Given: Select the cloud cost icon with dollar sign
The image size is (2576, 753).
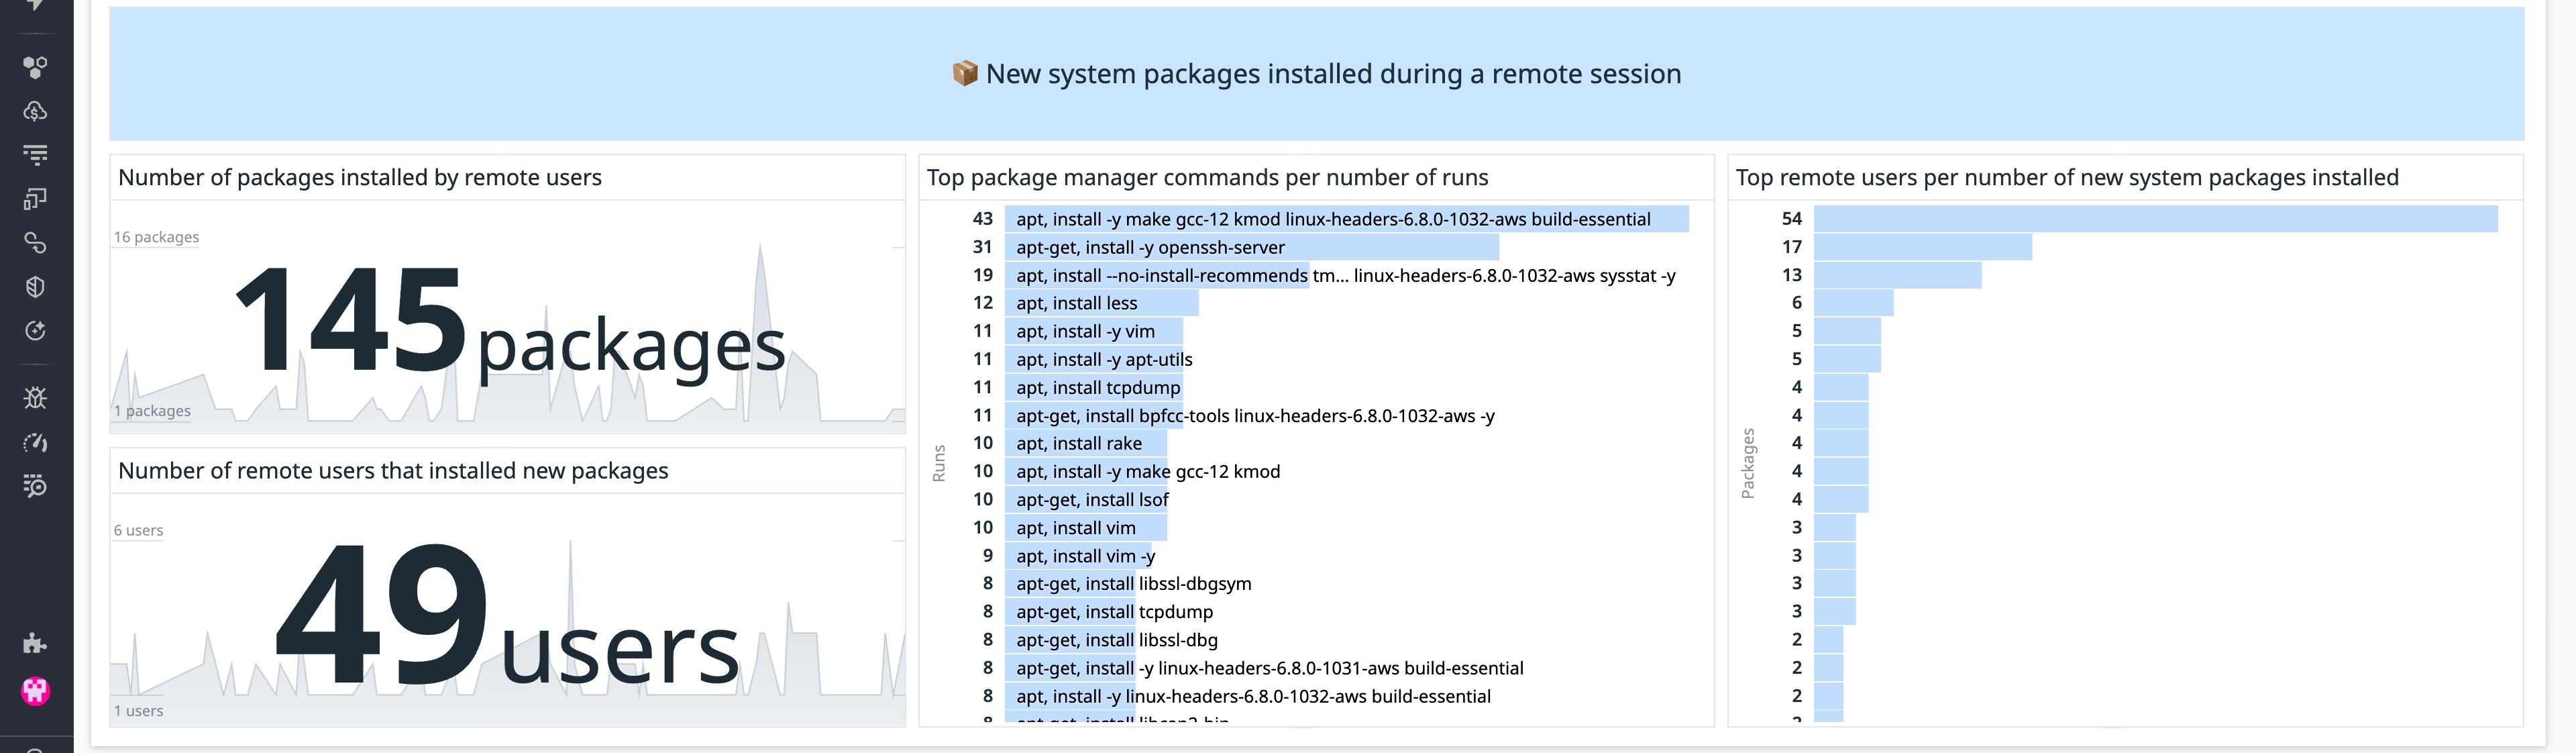Looking at the screenshot, I should pos(36,111).
